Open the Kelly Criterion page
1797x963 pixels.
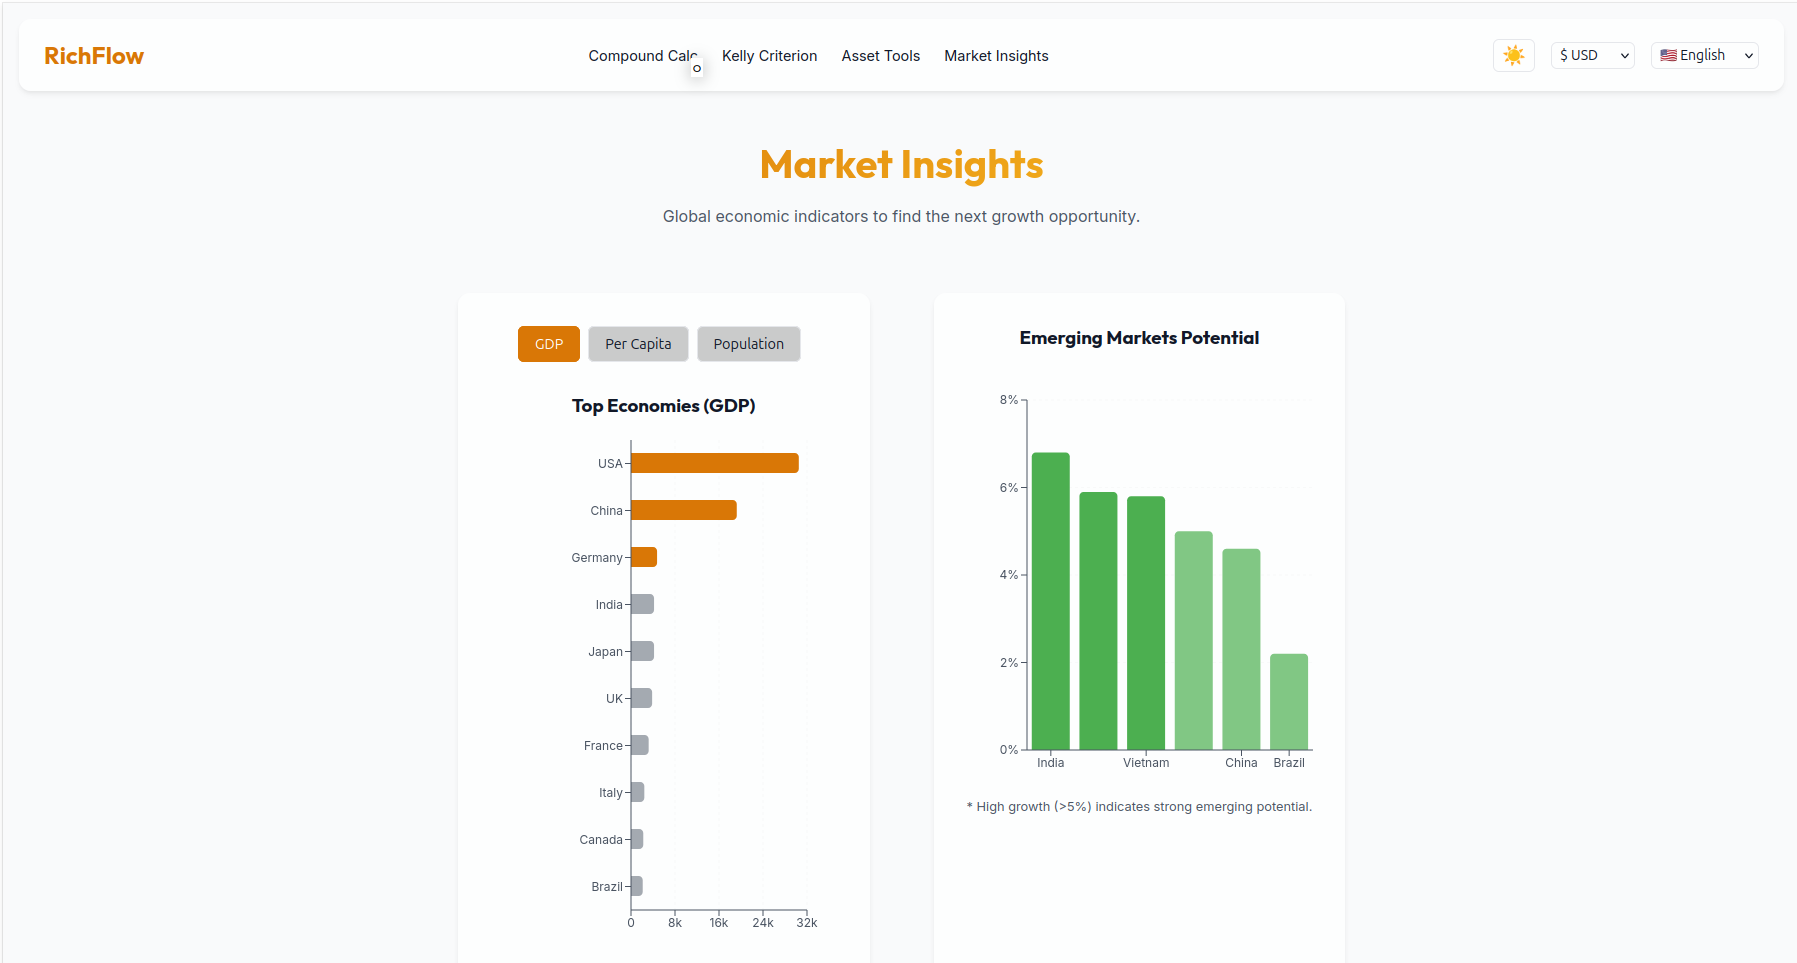click(x=769, y=56)
